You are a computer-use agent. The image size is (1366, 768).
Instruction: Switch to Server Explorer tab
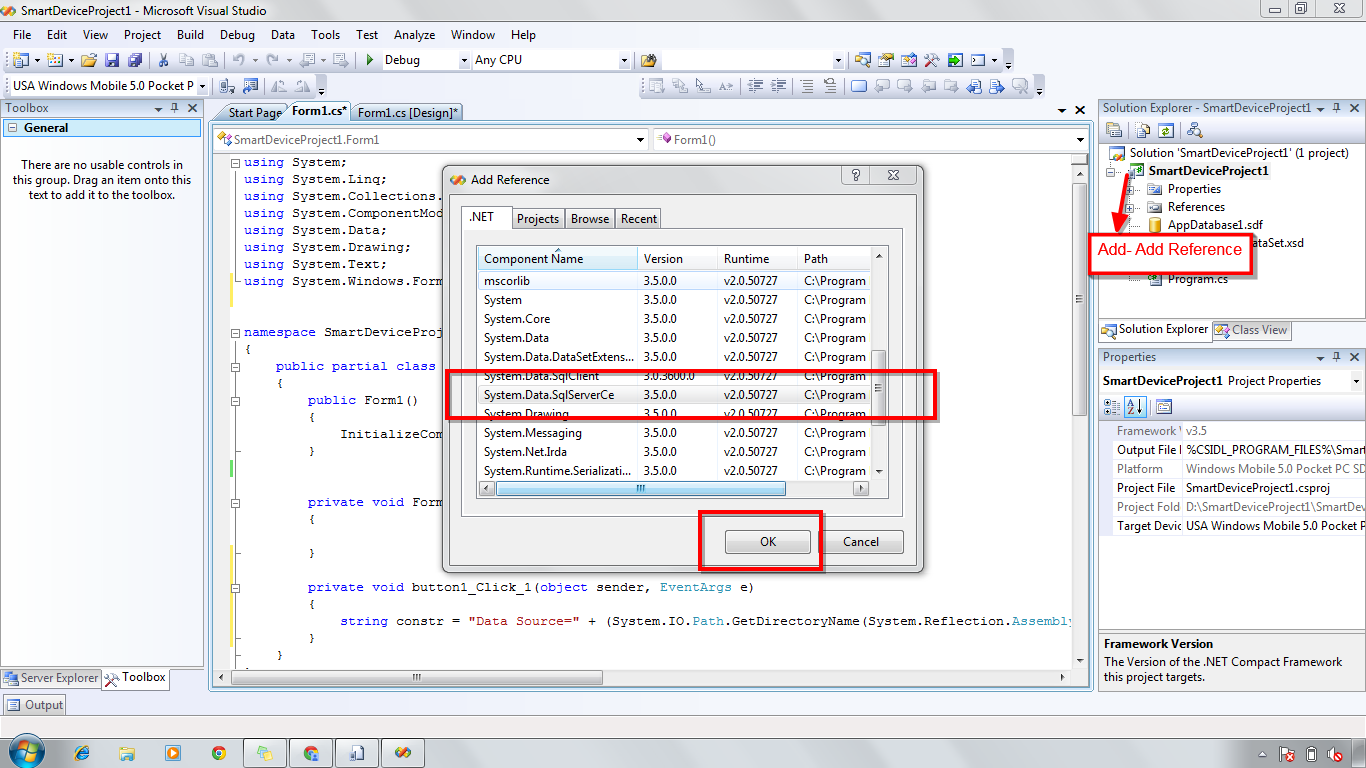pos(51,678)
